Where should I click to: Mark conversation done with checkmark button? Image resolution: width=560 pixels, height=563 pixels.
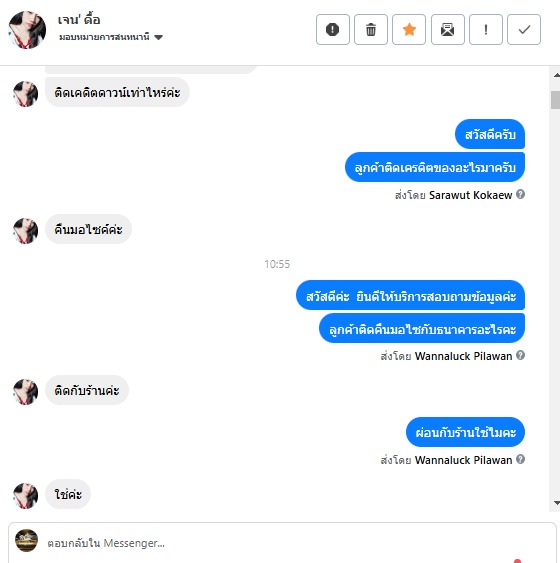coord(524,29)
